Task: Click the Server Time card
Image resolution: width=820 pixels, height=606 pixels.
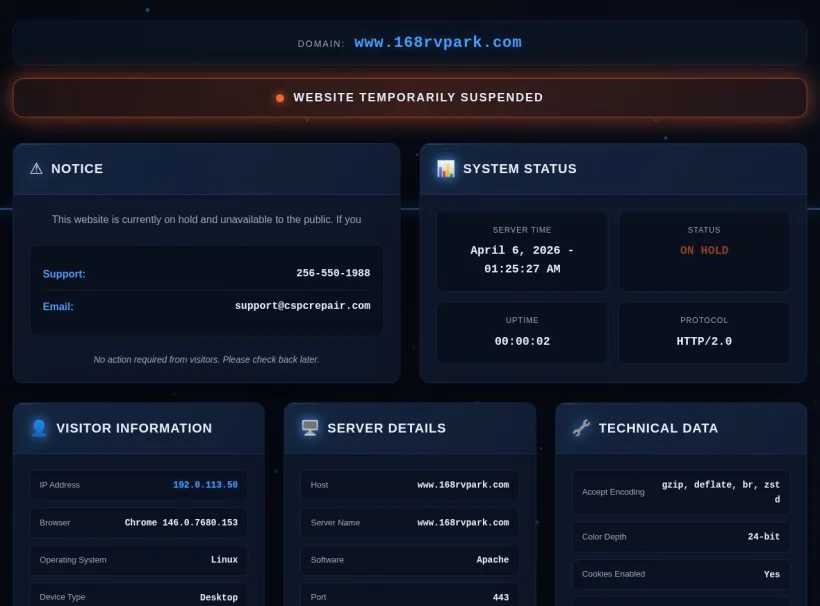Action: coord(522,251)
